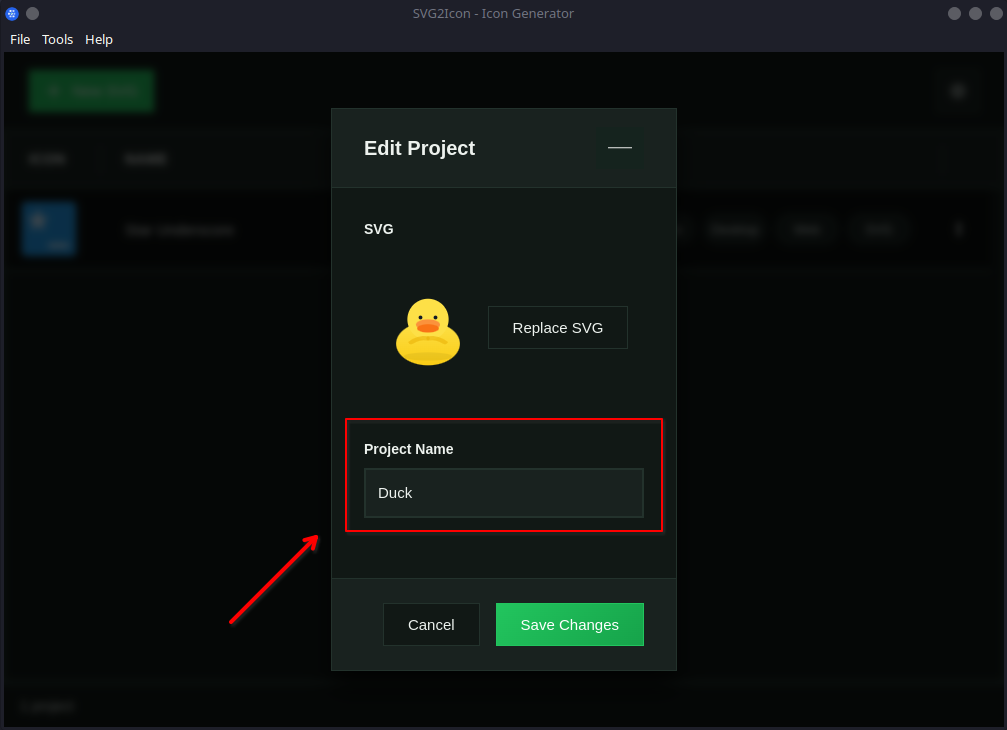
Task: Click the blue project thumbnail in the list
Action: pos(48,228)
